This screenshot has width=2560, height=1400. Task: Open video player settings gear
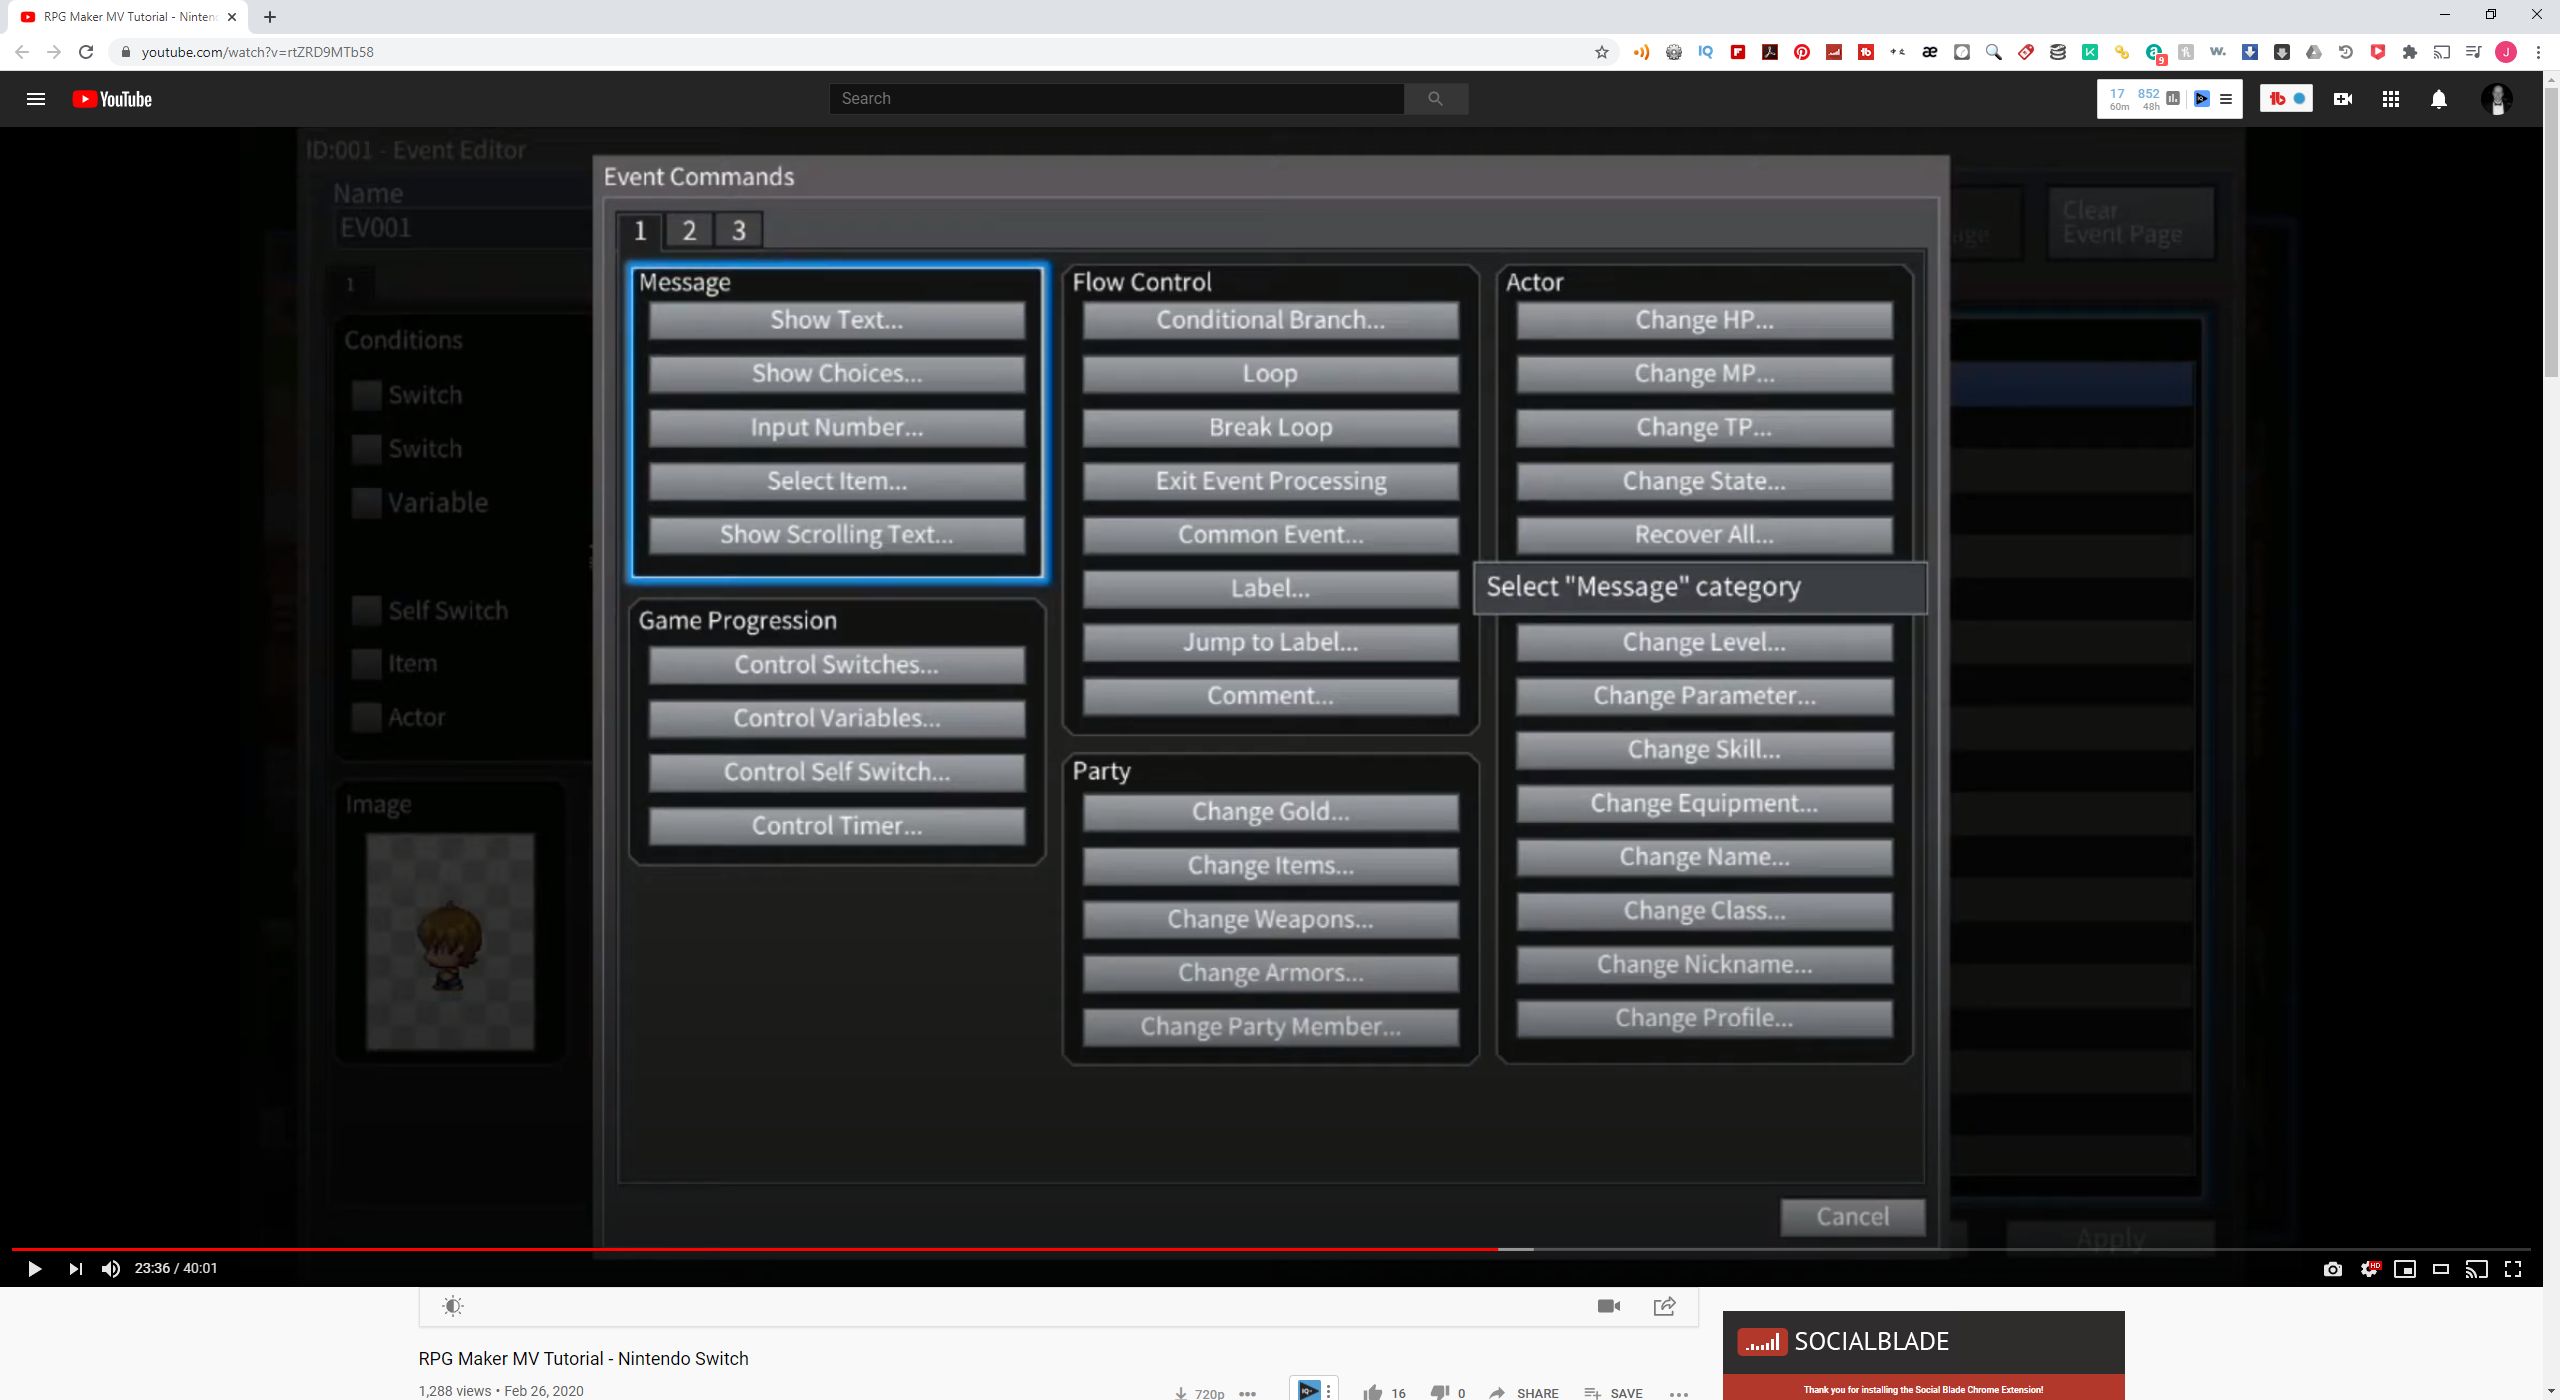[x=2369, y=1269]
